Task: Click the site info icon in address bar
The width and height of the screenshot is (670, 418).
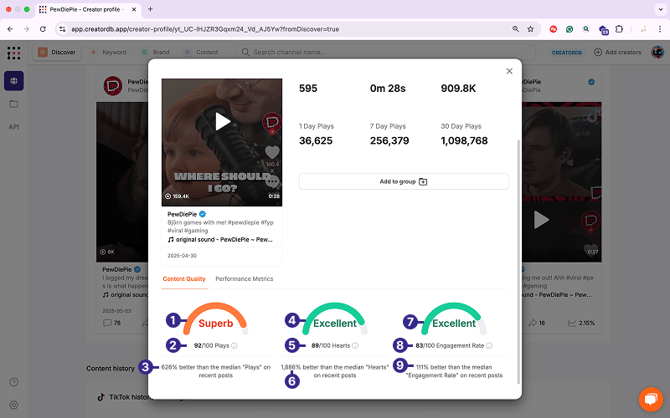Action: click(62, 29)
